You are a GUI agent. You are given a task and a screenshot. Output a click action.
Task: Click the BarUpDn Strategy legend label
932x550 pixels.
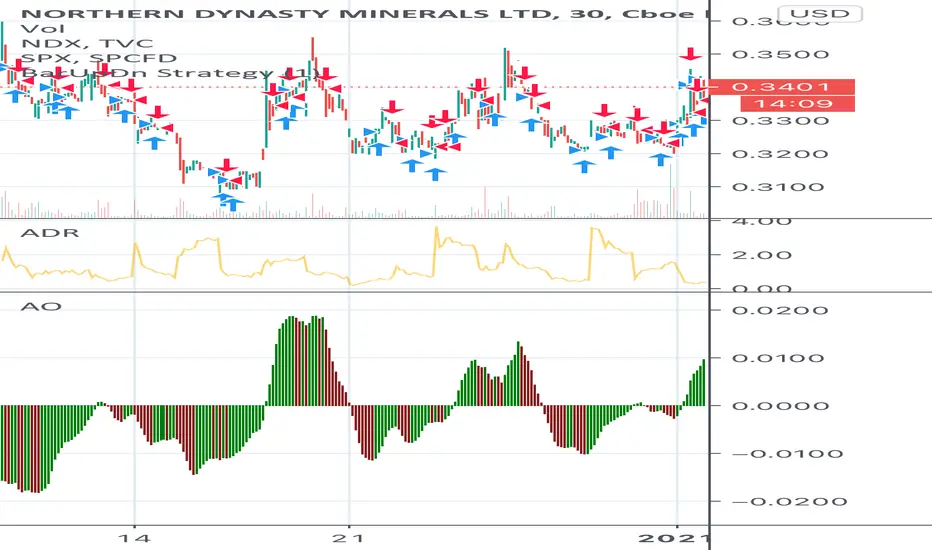pyautogui.click(x=170, y=73)
